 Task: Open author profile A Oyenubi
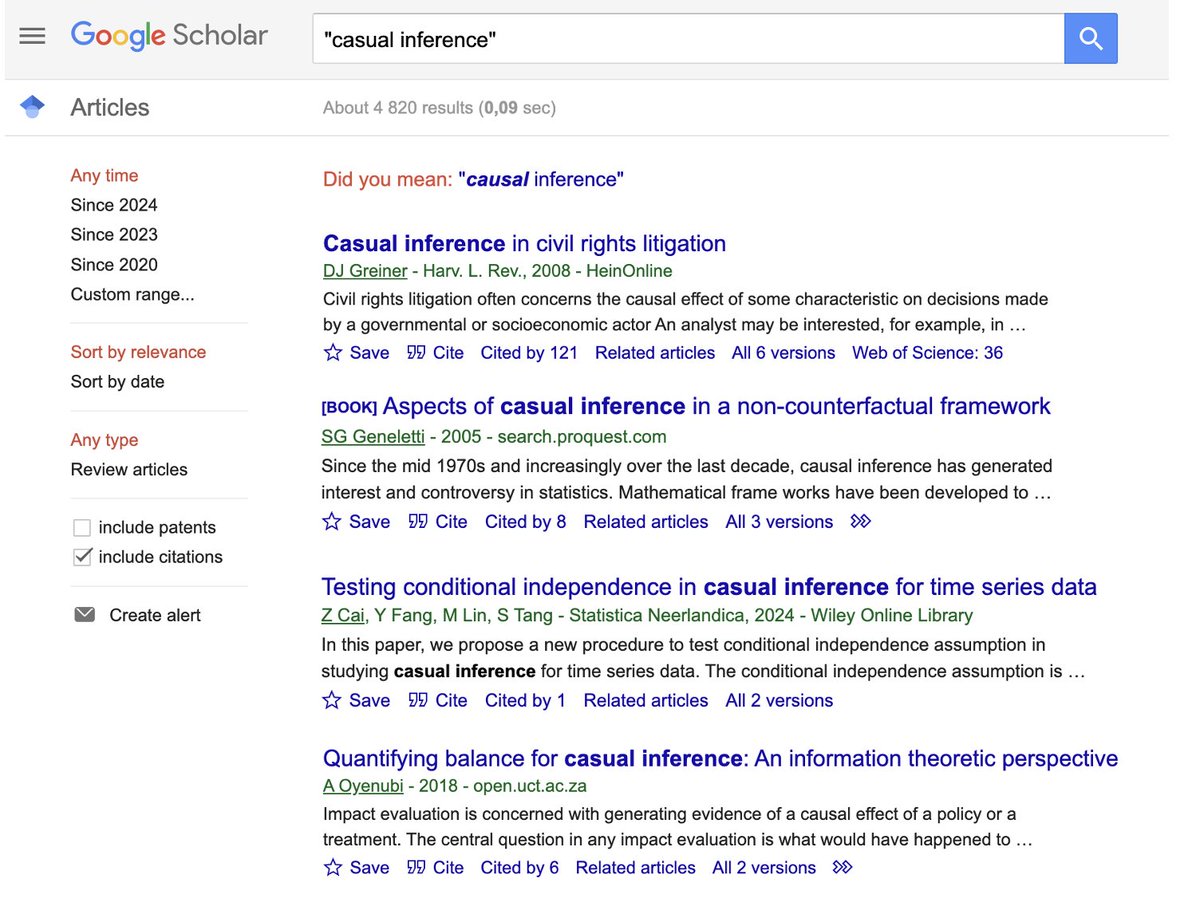pyautogui.click(x=363, y=786)
